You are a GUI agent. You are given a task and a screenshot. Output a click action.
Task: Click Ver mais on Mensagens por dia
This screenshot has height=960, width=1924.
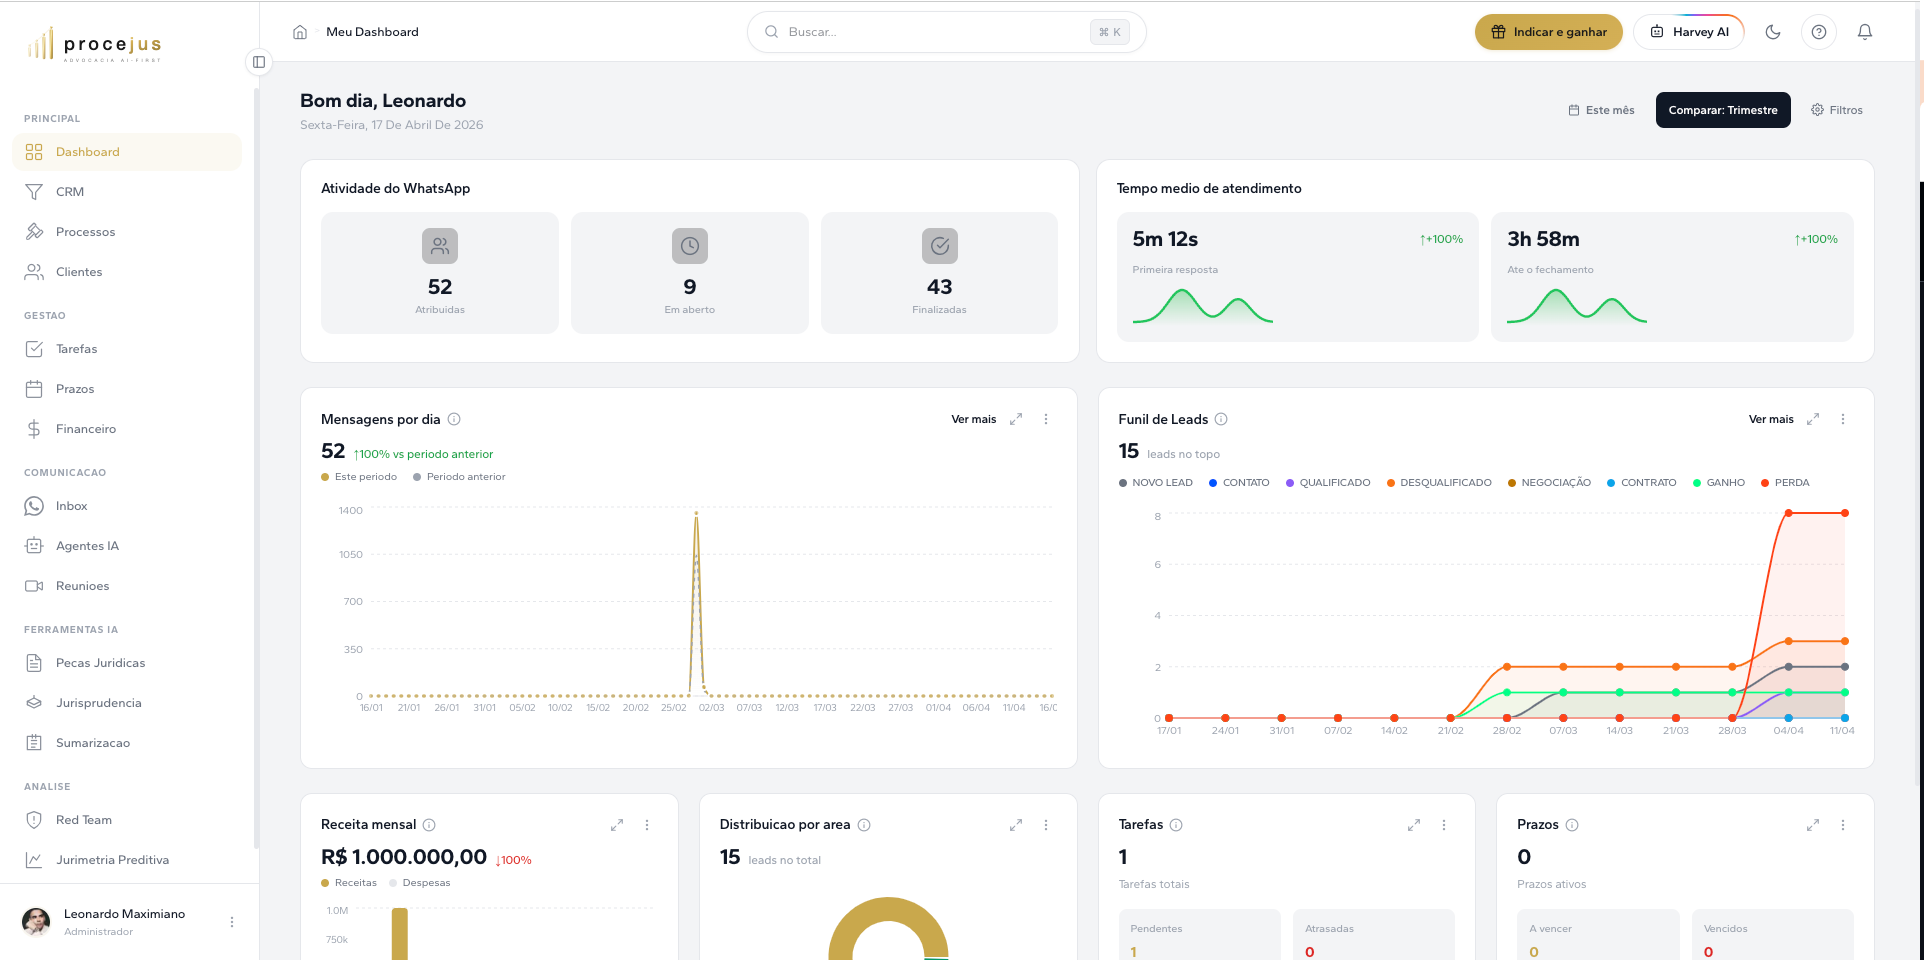tap(973, 419)
